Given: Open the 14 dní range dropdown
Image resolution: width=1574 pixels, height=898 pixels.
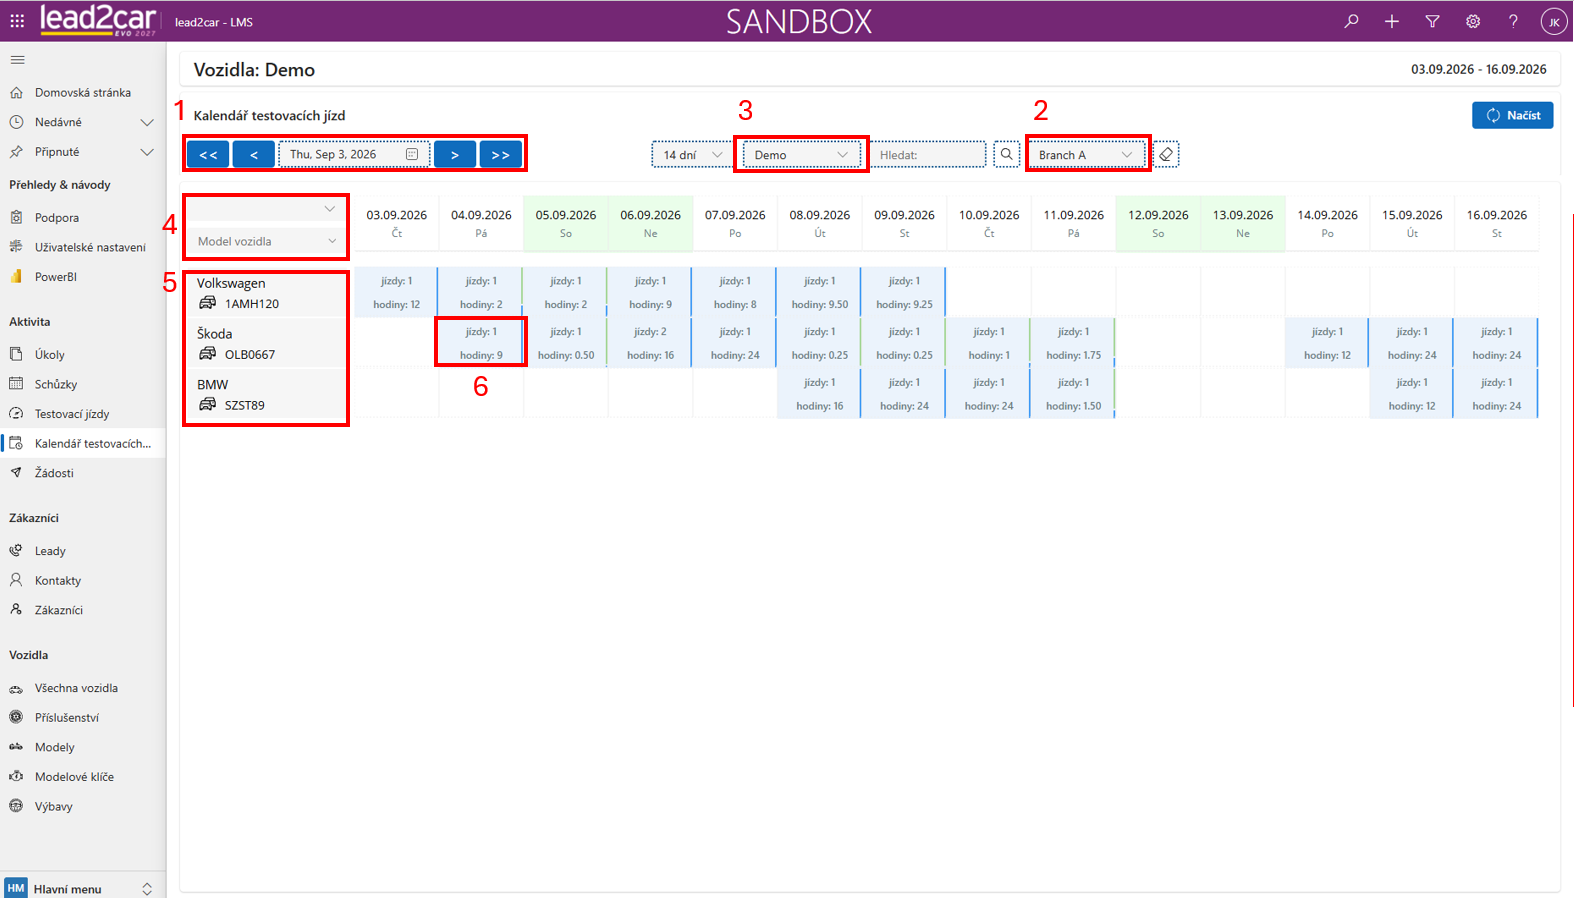Looking at the screenshot, I should click(690, 155).
